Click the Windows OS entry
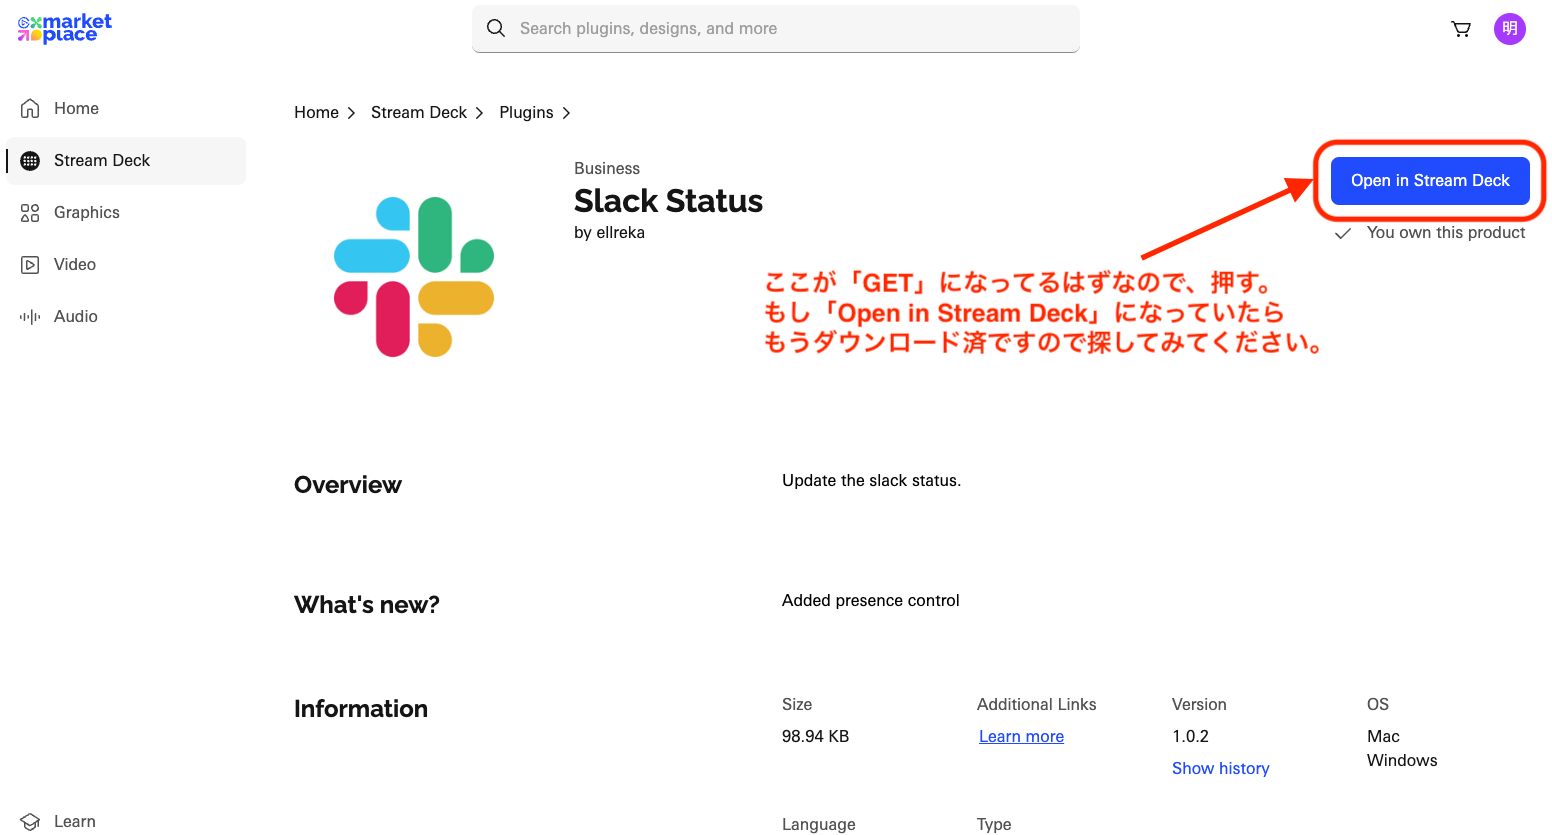 click(1402, 760)
